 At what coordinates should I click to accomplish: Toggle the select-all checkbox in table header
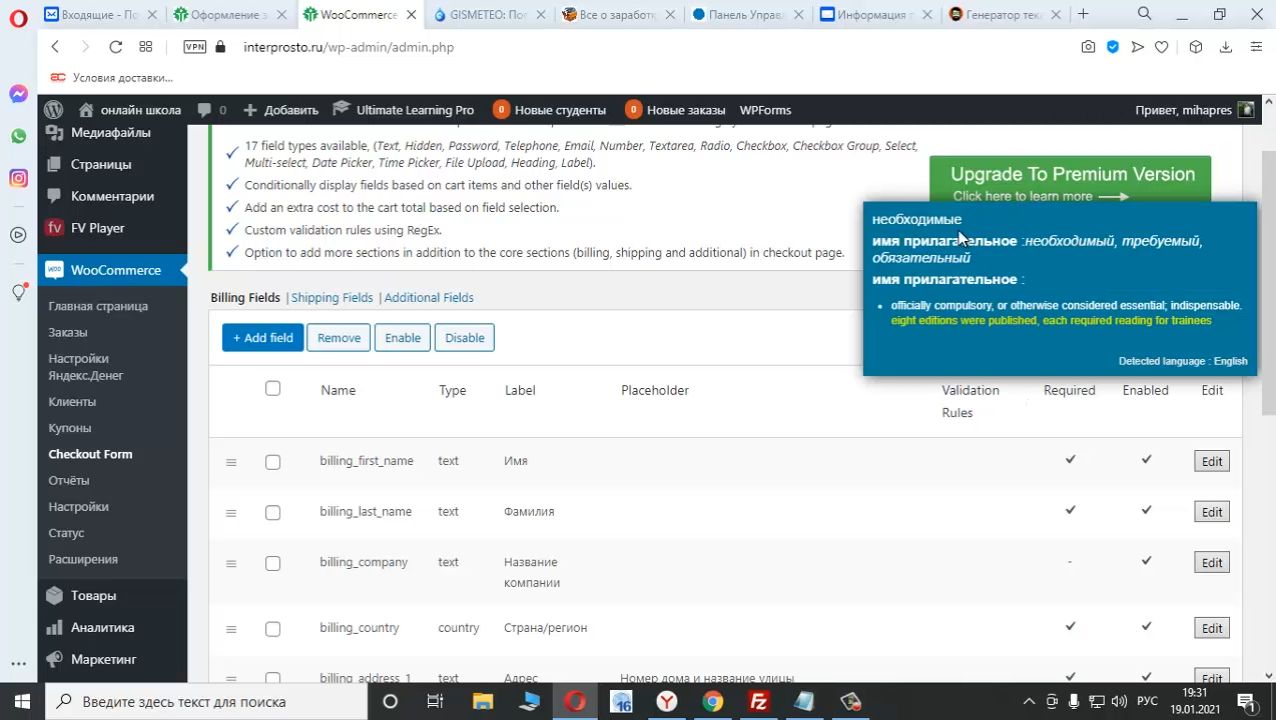(273, 389)
